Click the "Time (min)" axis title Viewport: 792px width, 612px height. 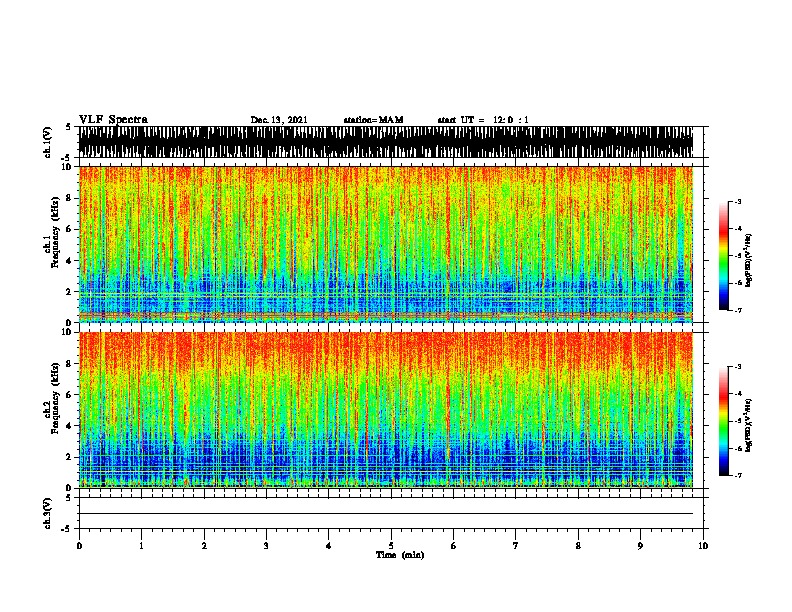pos(400,555)
